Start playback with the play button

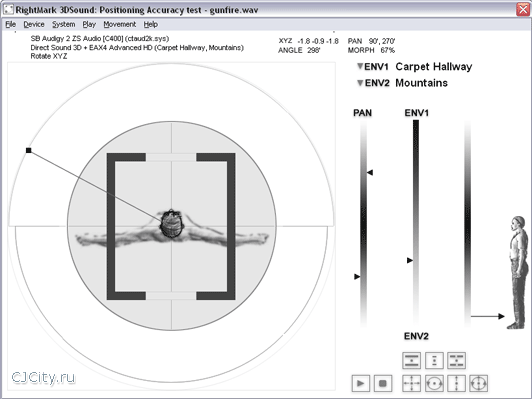(x=360, y=383)
